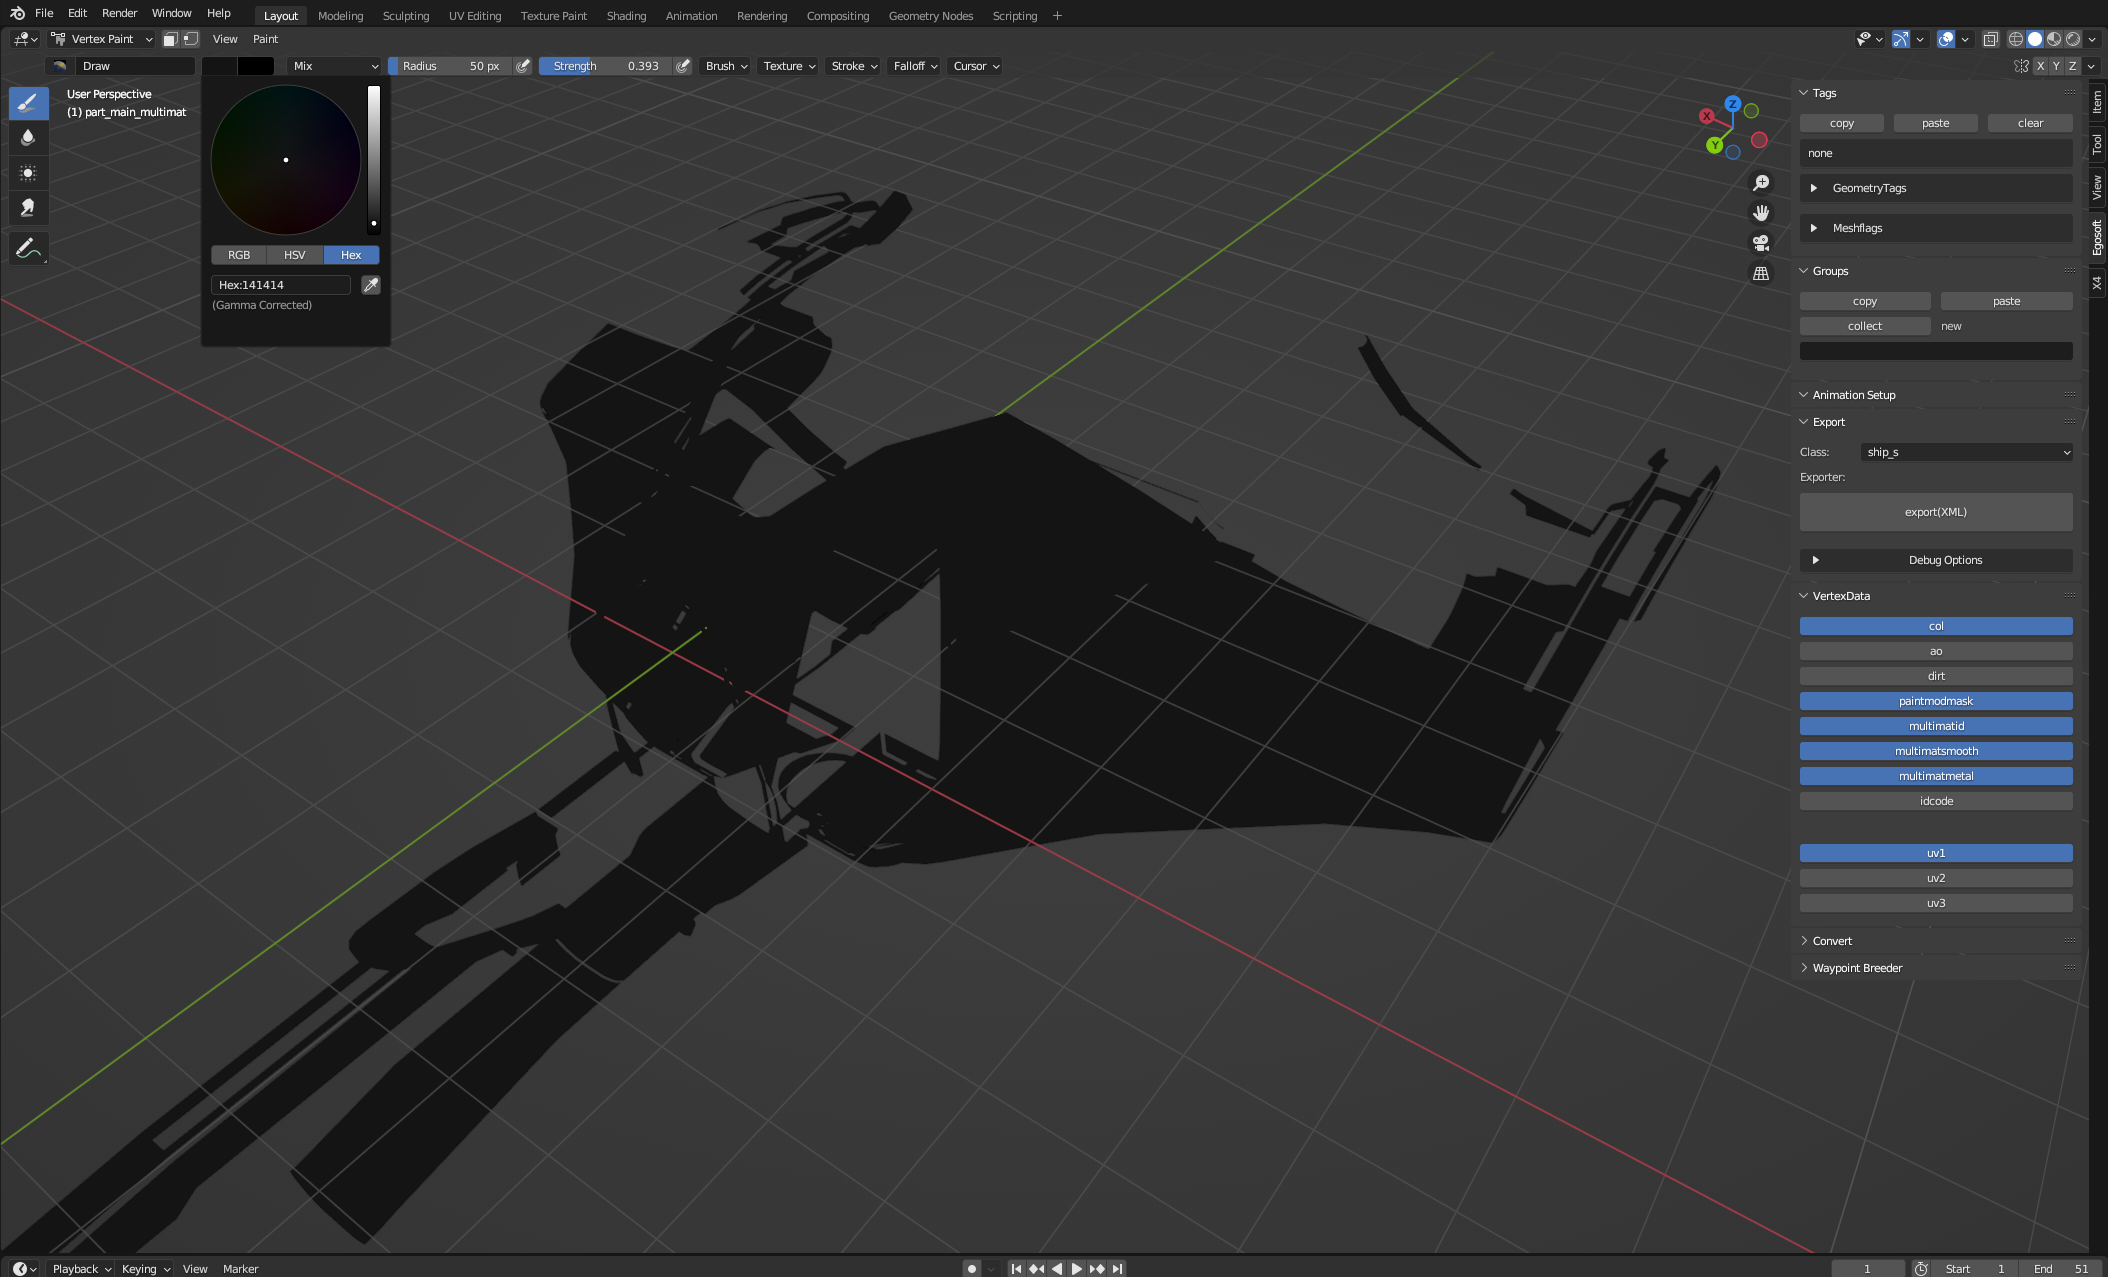Click the export(XML) button

1936,512
